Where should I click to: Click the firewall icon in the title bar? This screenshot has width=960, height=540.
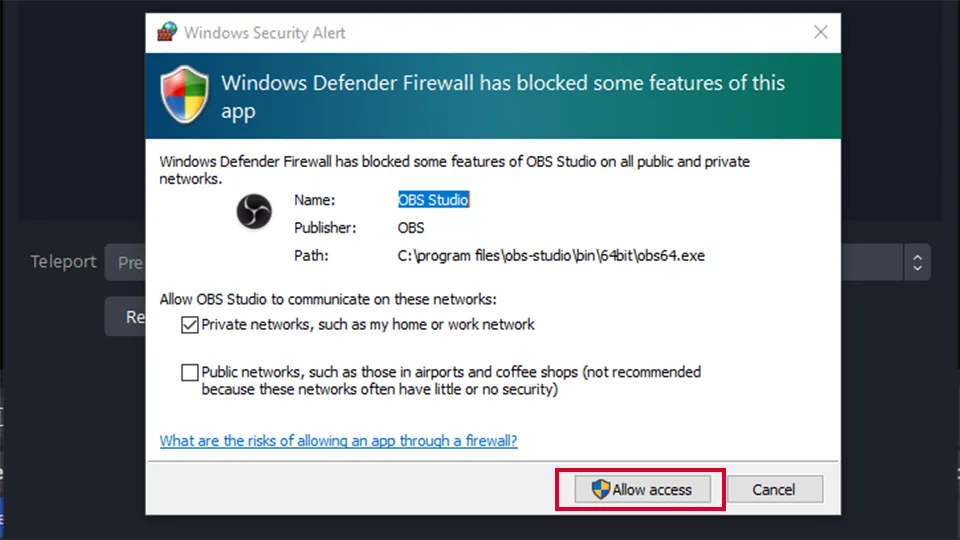167,32
